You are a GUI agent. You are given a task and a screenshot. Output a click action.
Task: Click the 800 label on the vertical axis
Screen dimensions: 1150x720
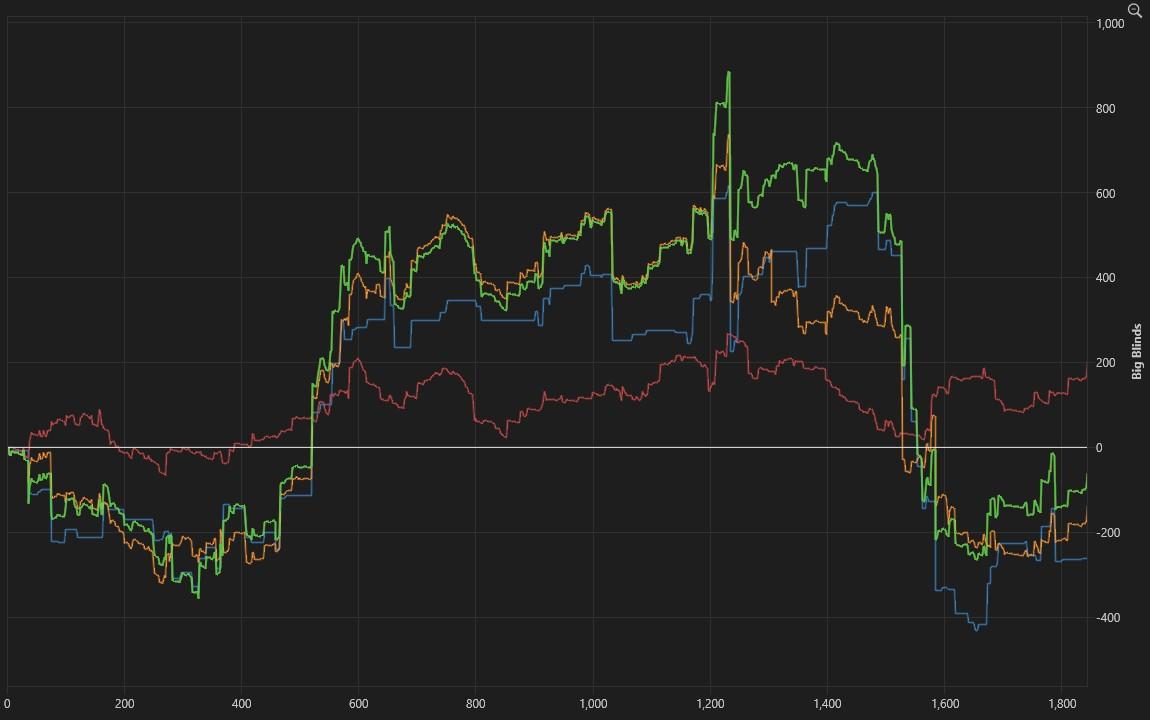tap(1105, 109)
